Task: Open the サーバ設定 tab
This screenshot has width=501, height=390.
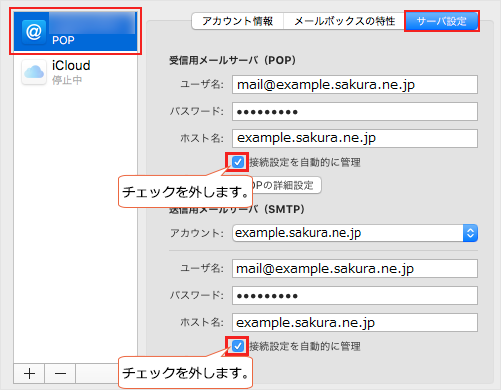Action: [442, 21]
